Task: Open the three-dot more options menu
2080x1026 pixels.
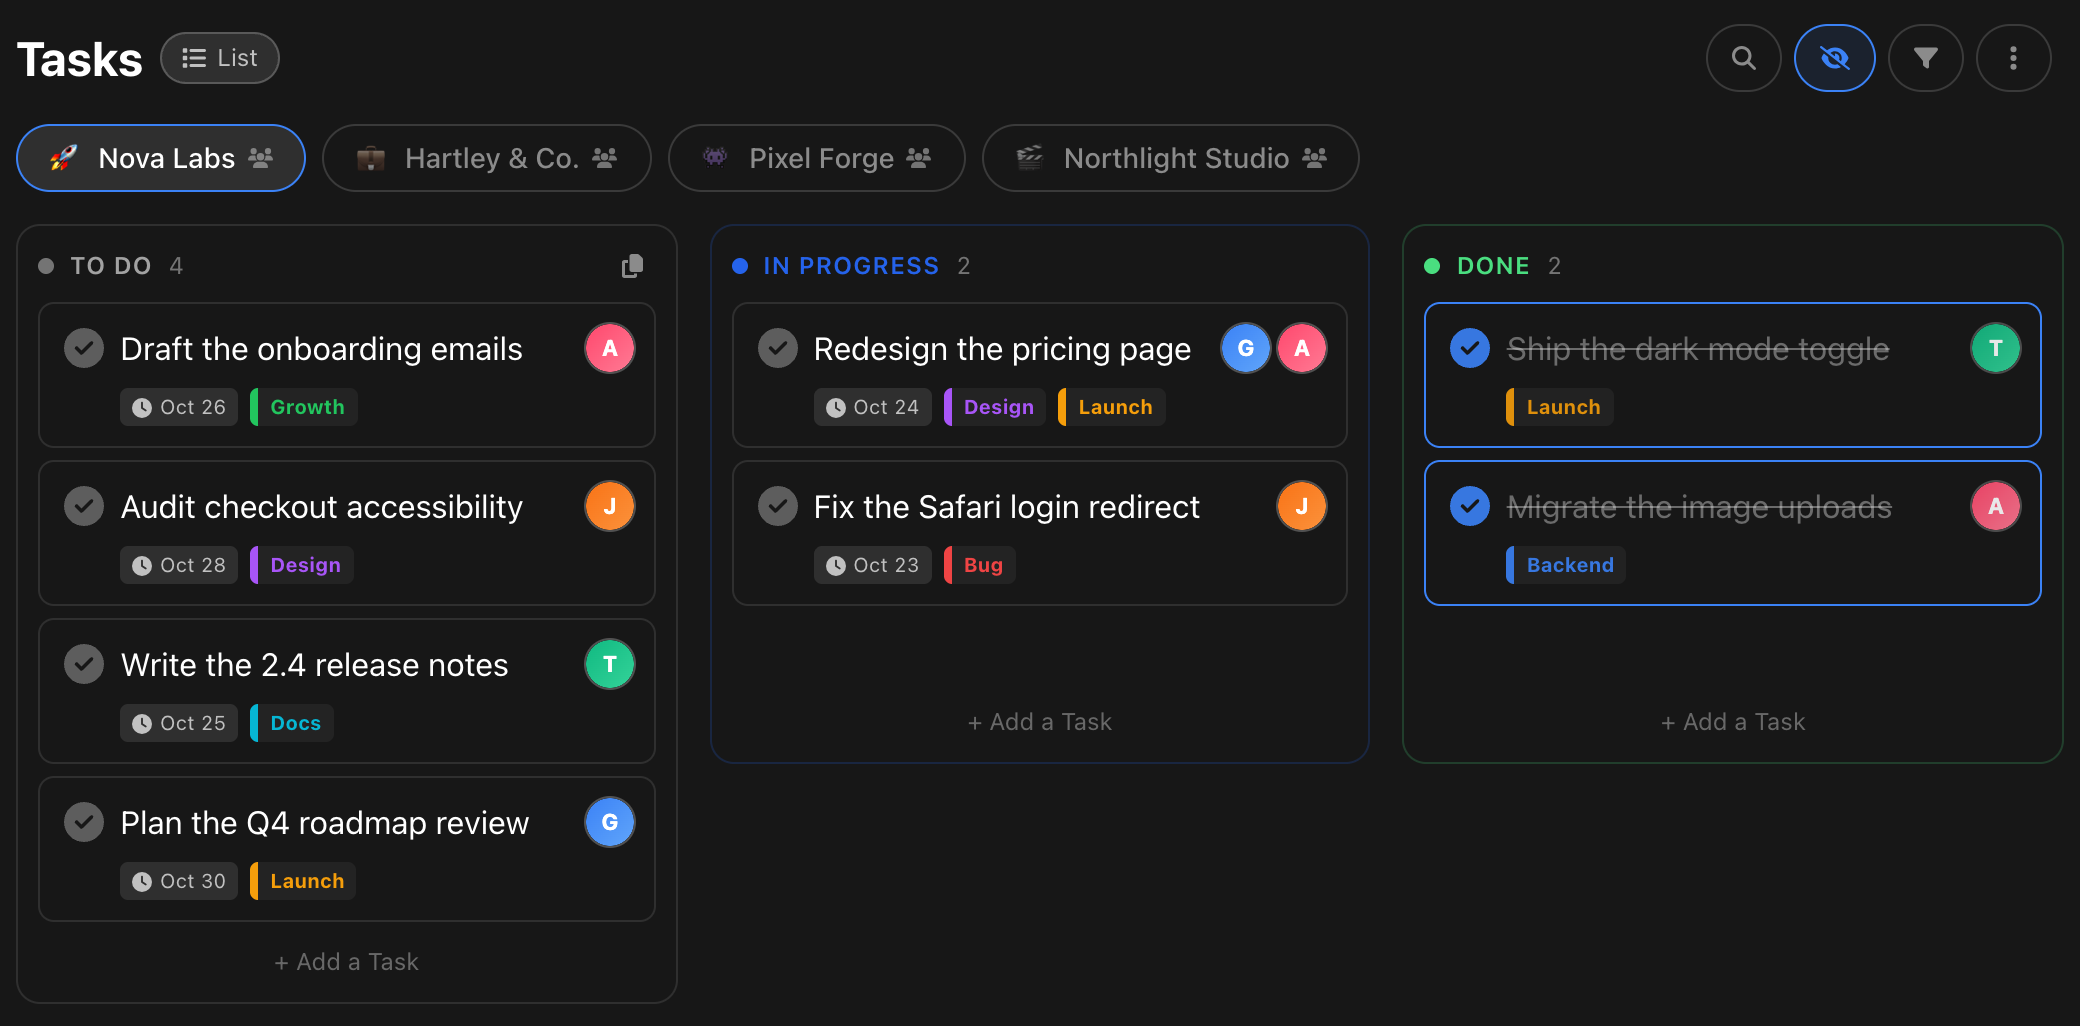Action: [2013, 58]
